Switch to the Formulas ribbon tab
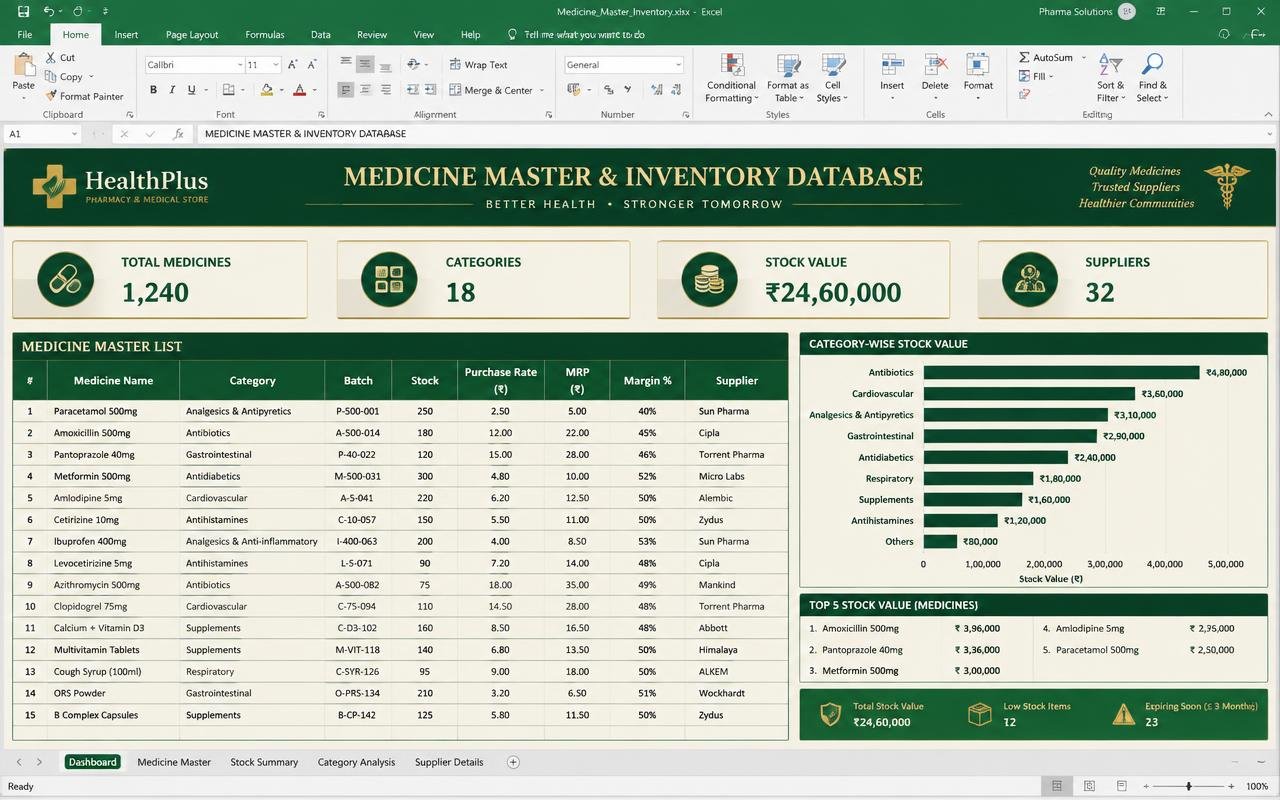 coord(265,35)
